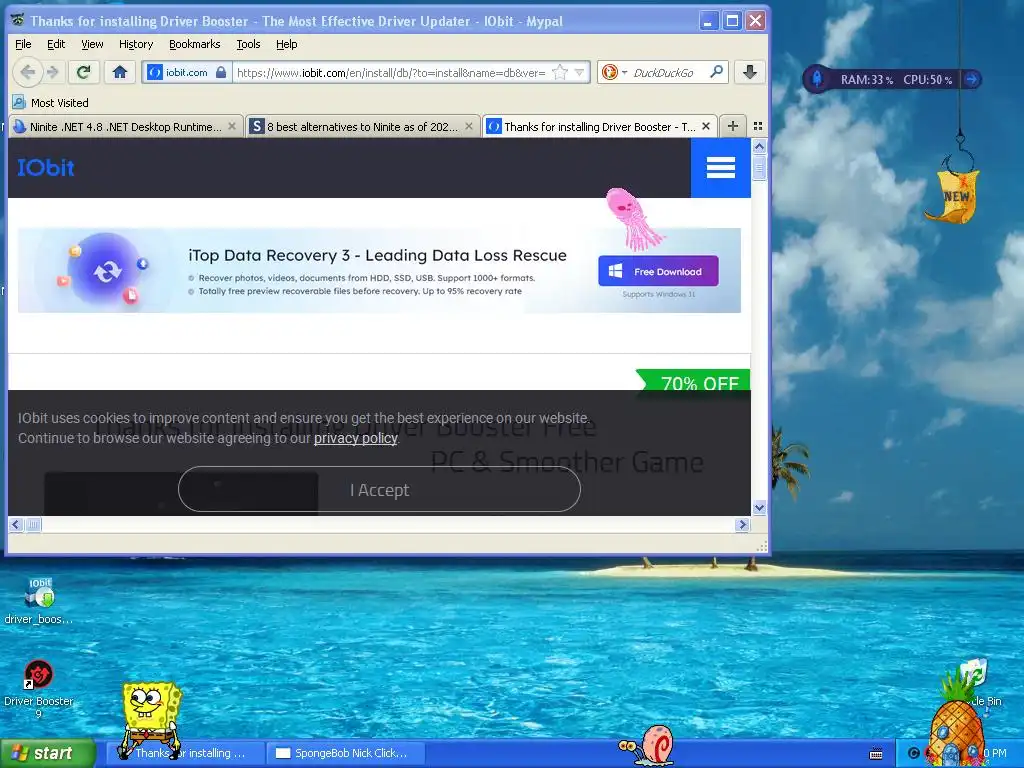The image size is (1024, 768).
Task: Switch to the Ninite .NET 4.8 tab
Action: tap(125, 127)
